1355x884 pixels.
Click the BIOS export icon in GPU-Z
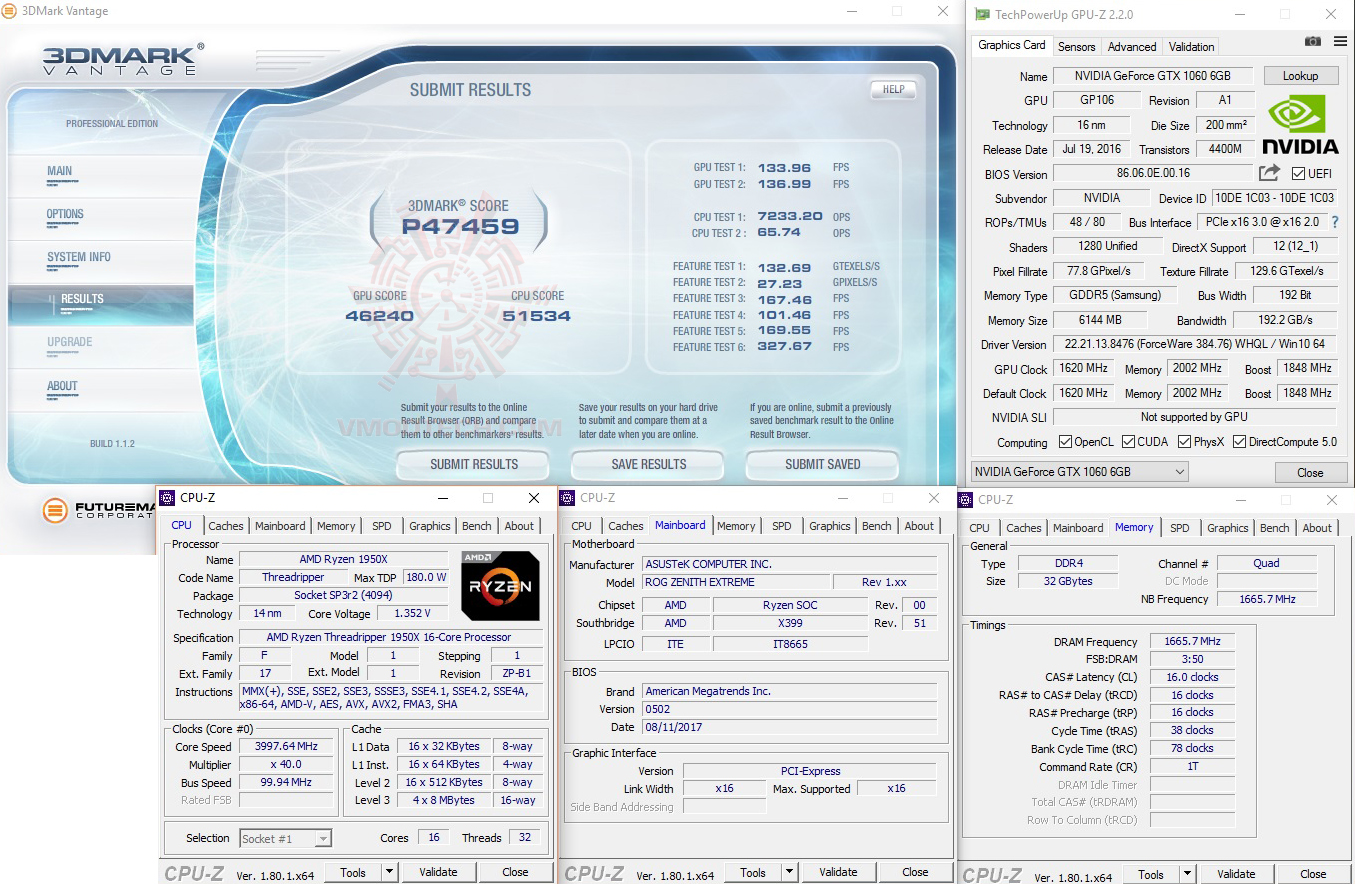point(1269,172)
